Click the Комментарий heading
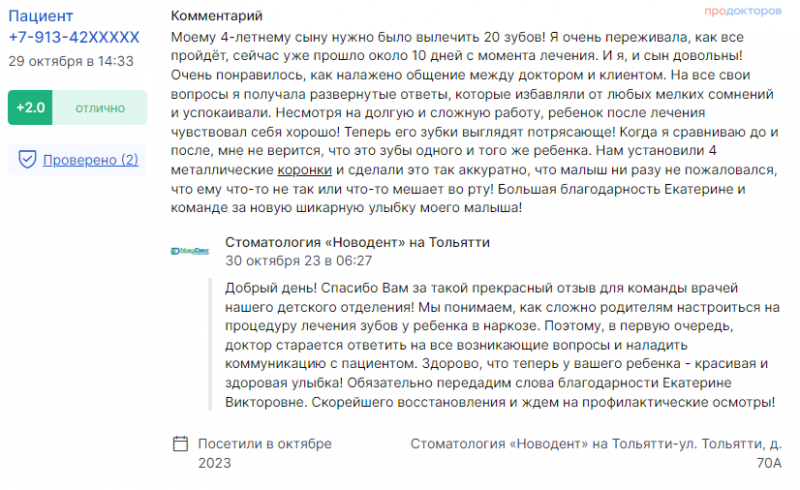Image resolution: width=800 pixels, height=490 pixels. click(x=216, y=16)
